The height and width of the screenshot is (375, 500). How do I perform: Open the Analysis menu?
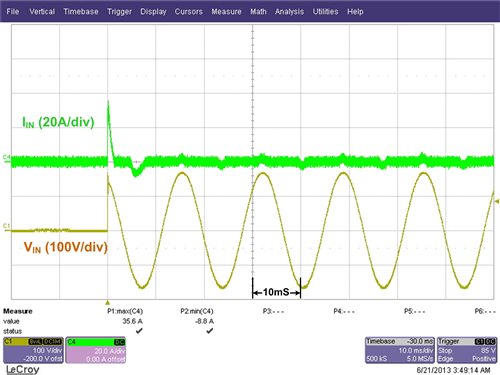(x=289, y=12)
